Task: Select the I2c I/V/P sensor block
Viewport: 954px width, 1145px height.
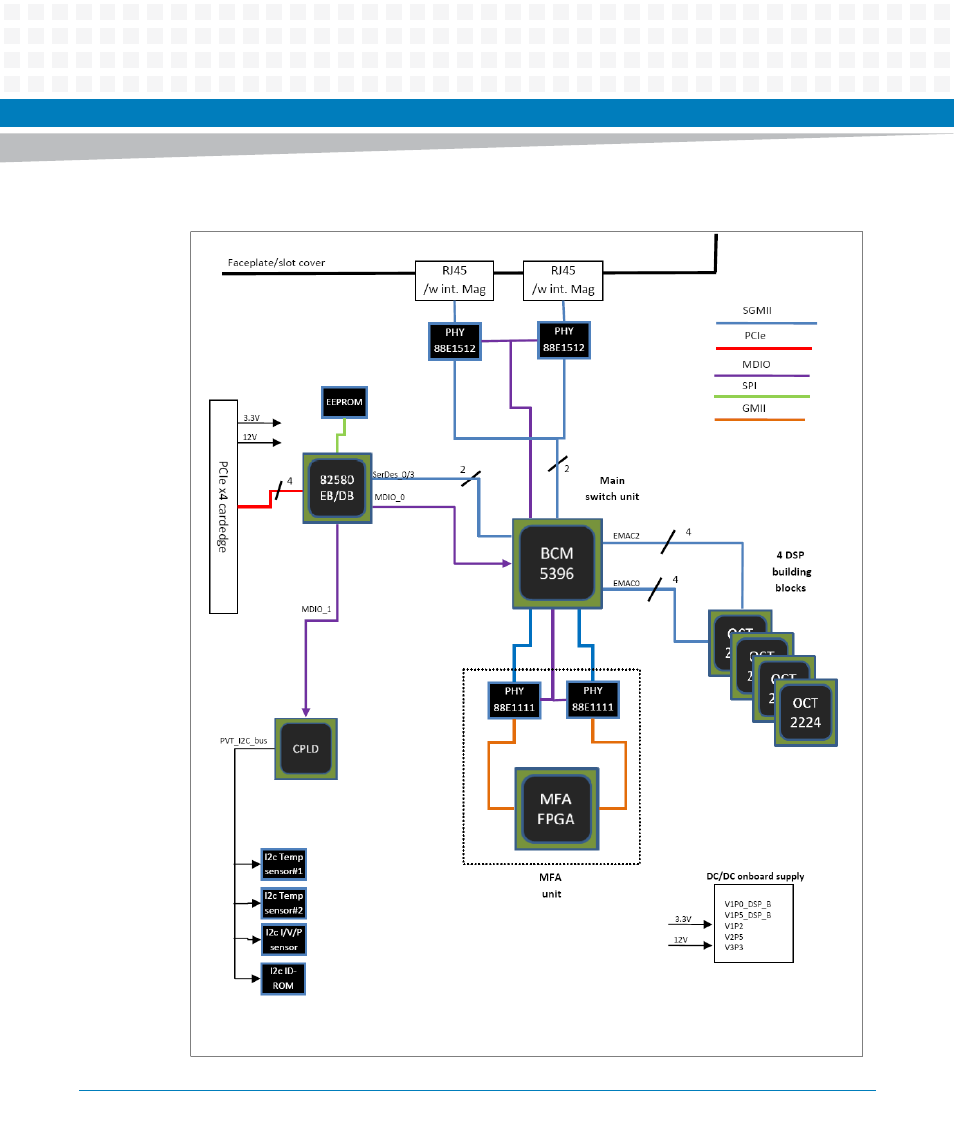Action: (x=283, y=940)
